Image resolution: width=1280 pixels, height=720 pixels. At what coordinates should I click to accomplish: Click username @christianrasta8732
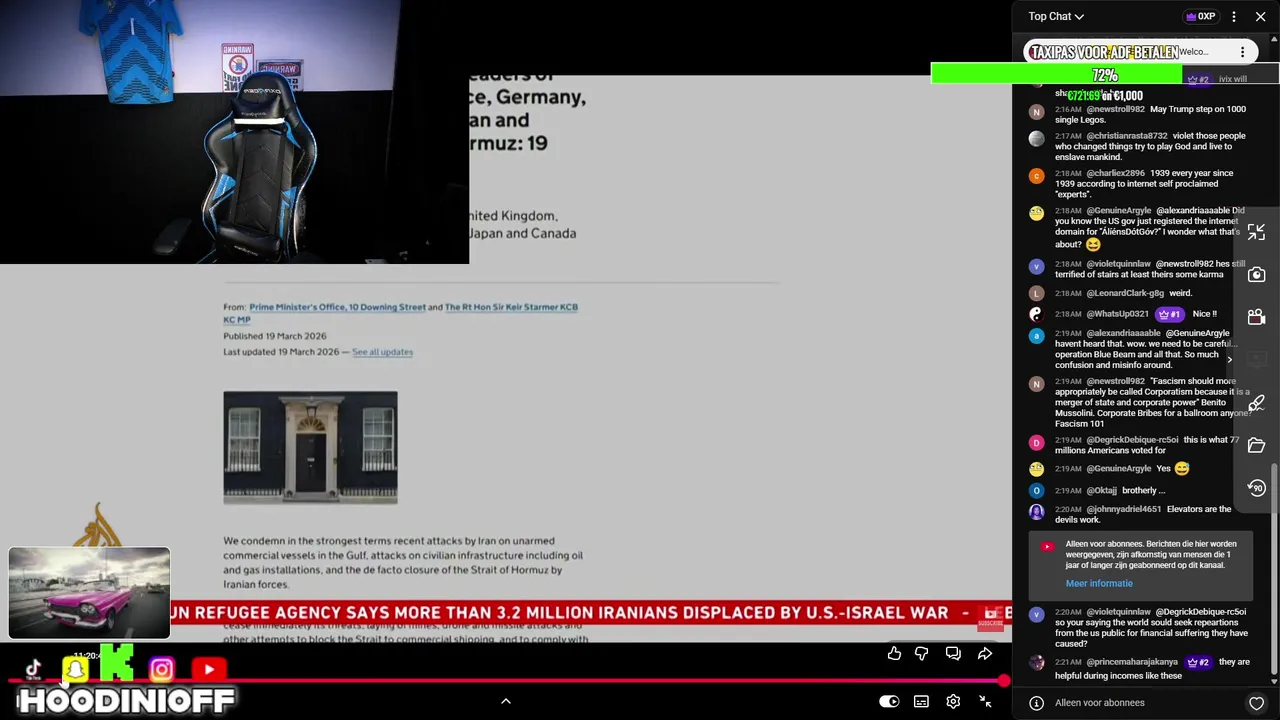point(1127,136)
